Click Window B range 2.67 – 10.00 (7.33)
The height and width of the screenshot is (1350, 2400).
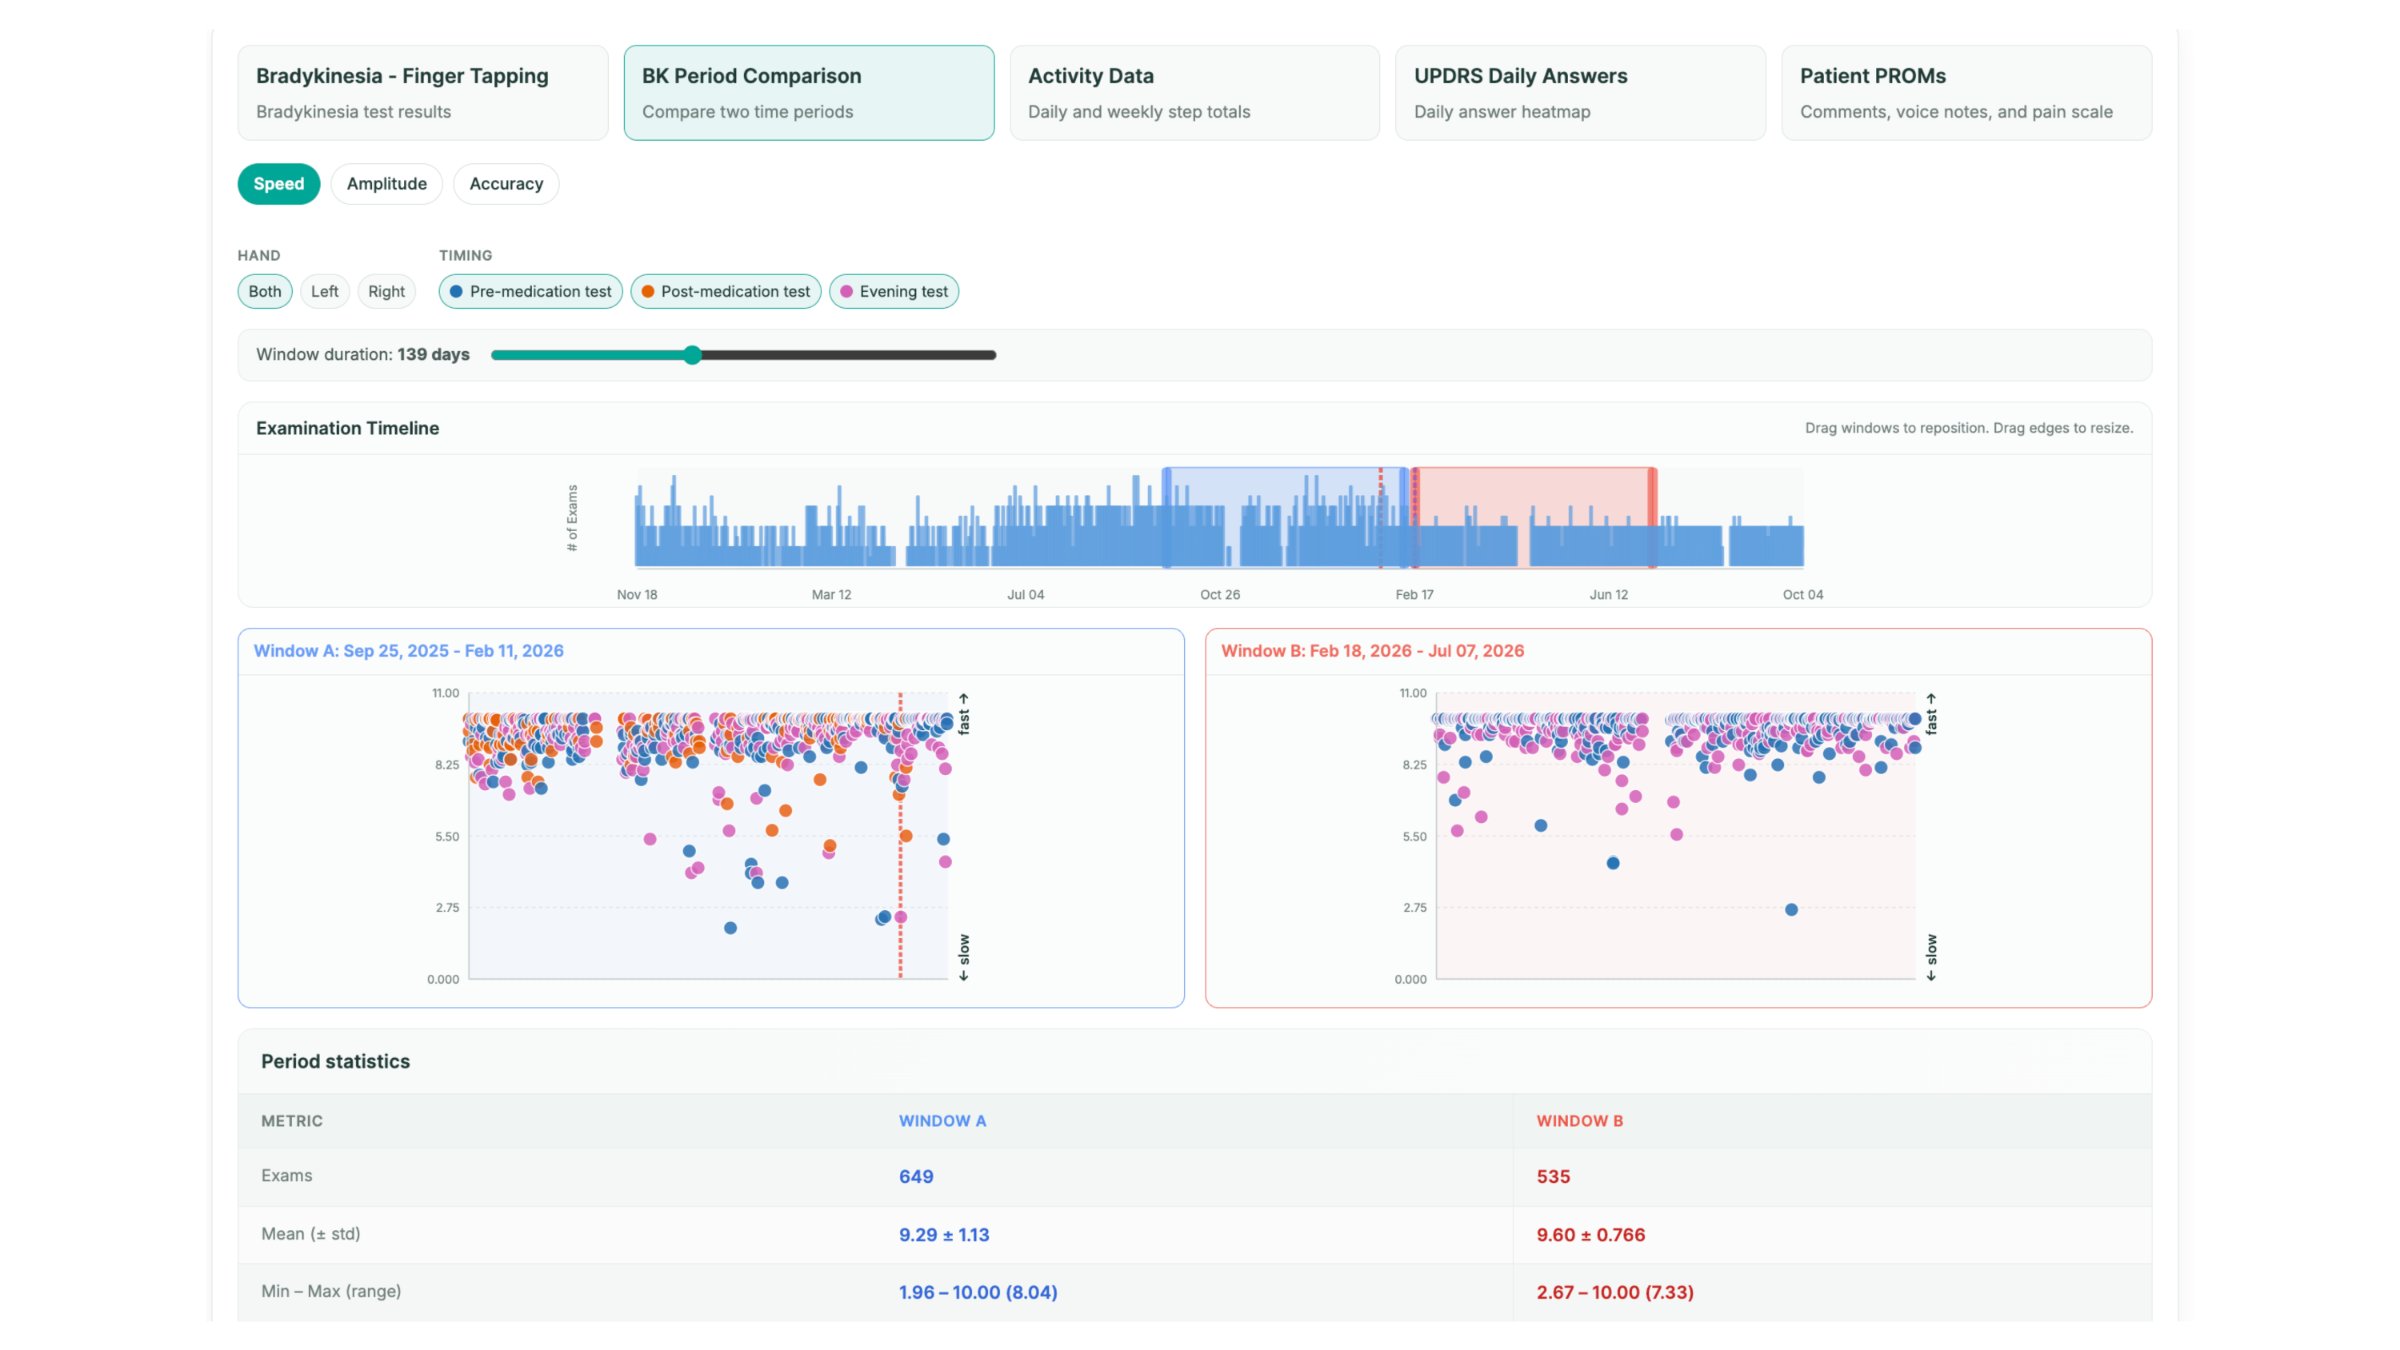click(1615, 1292)
